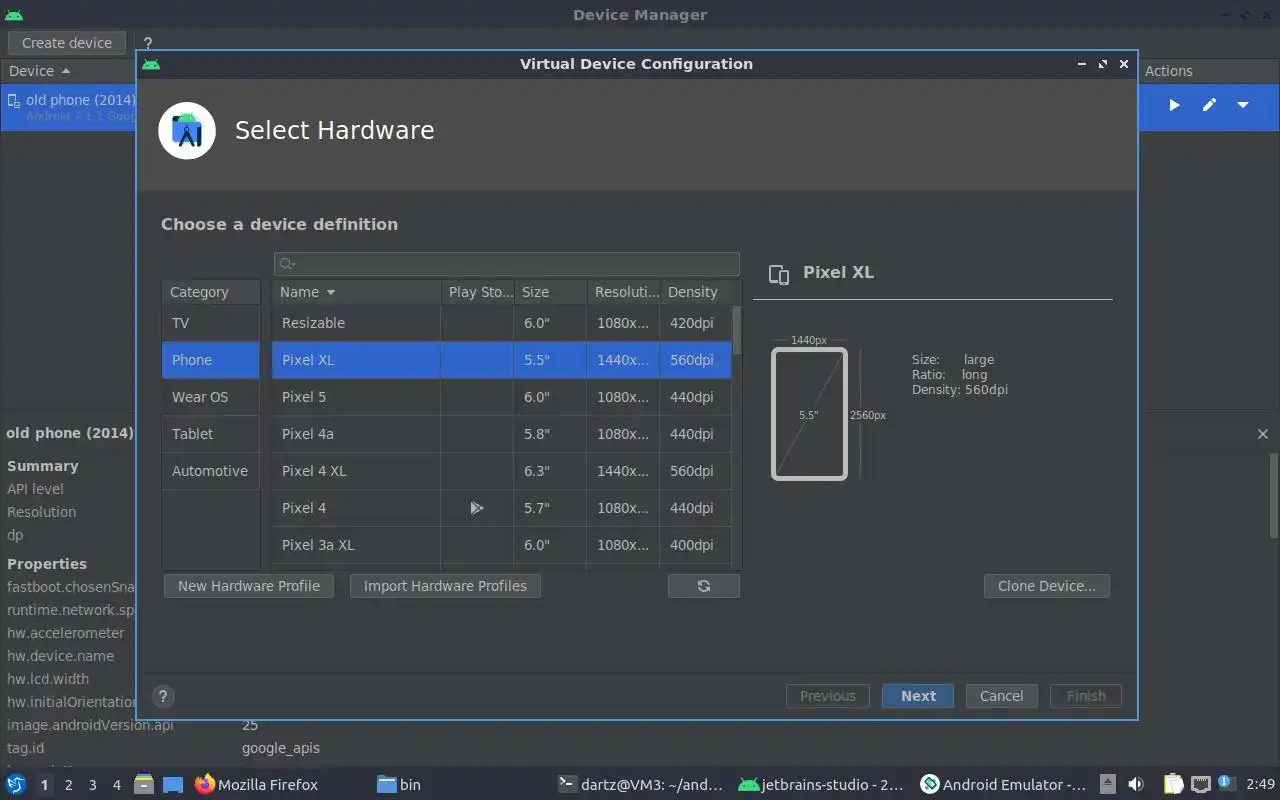Click the volume speaker tray icon

(1136, 785)
